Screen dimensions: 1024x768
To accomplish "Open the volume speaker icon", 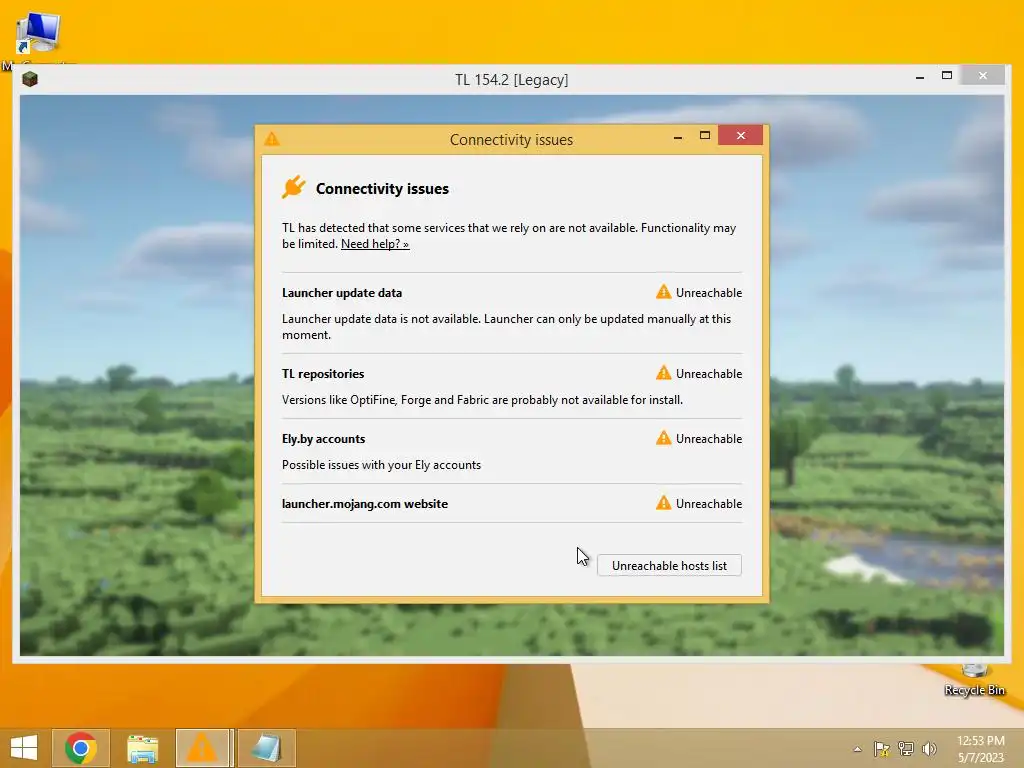I will pyautogui.click(x=929, y=748).
